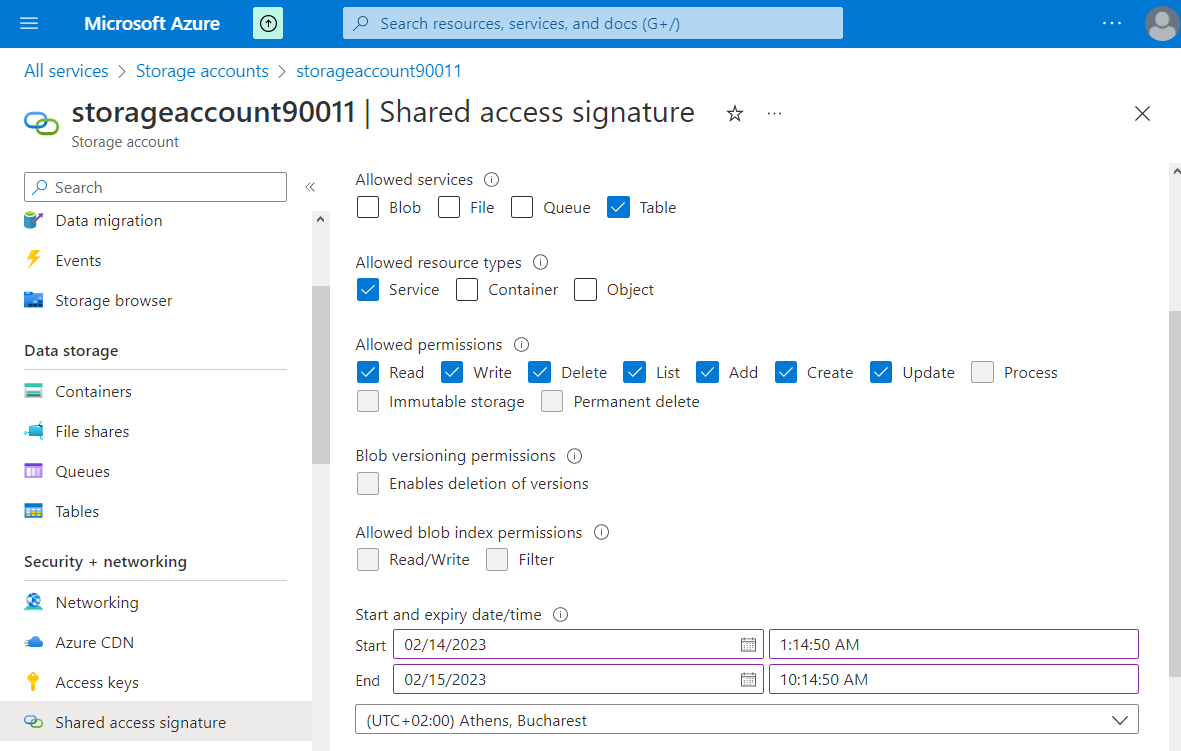The image size is (1181, 751).
Task: Click the Storage browser icon
Action: (x=33, y=301)
